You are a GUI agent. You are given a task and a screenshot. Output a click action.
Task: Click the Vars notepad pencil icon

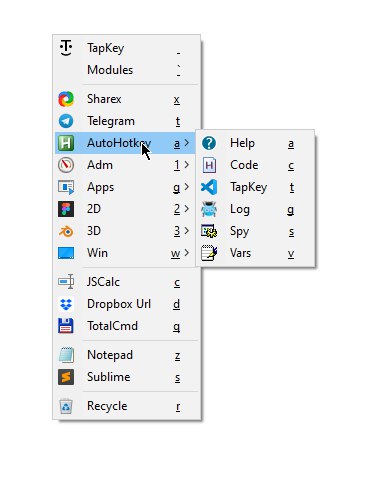click(209, 253)
